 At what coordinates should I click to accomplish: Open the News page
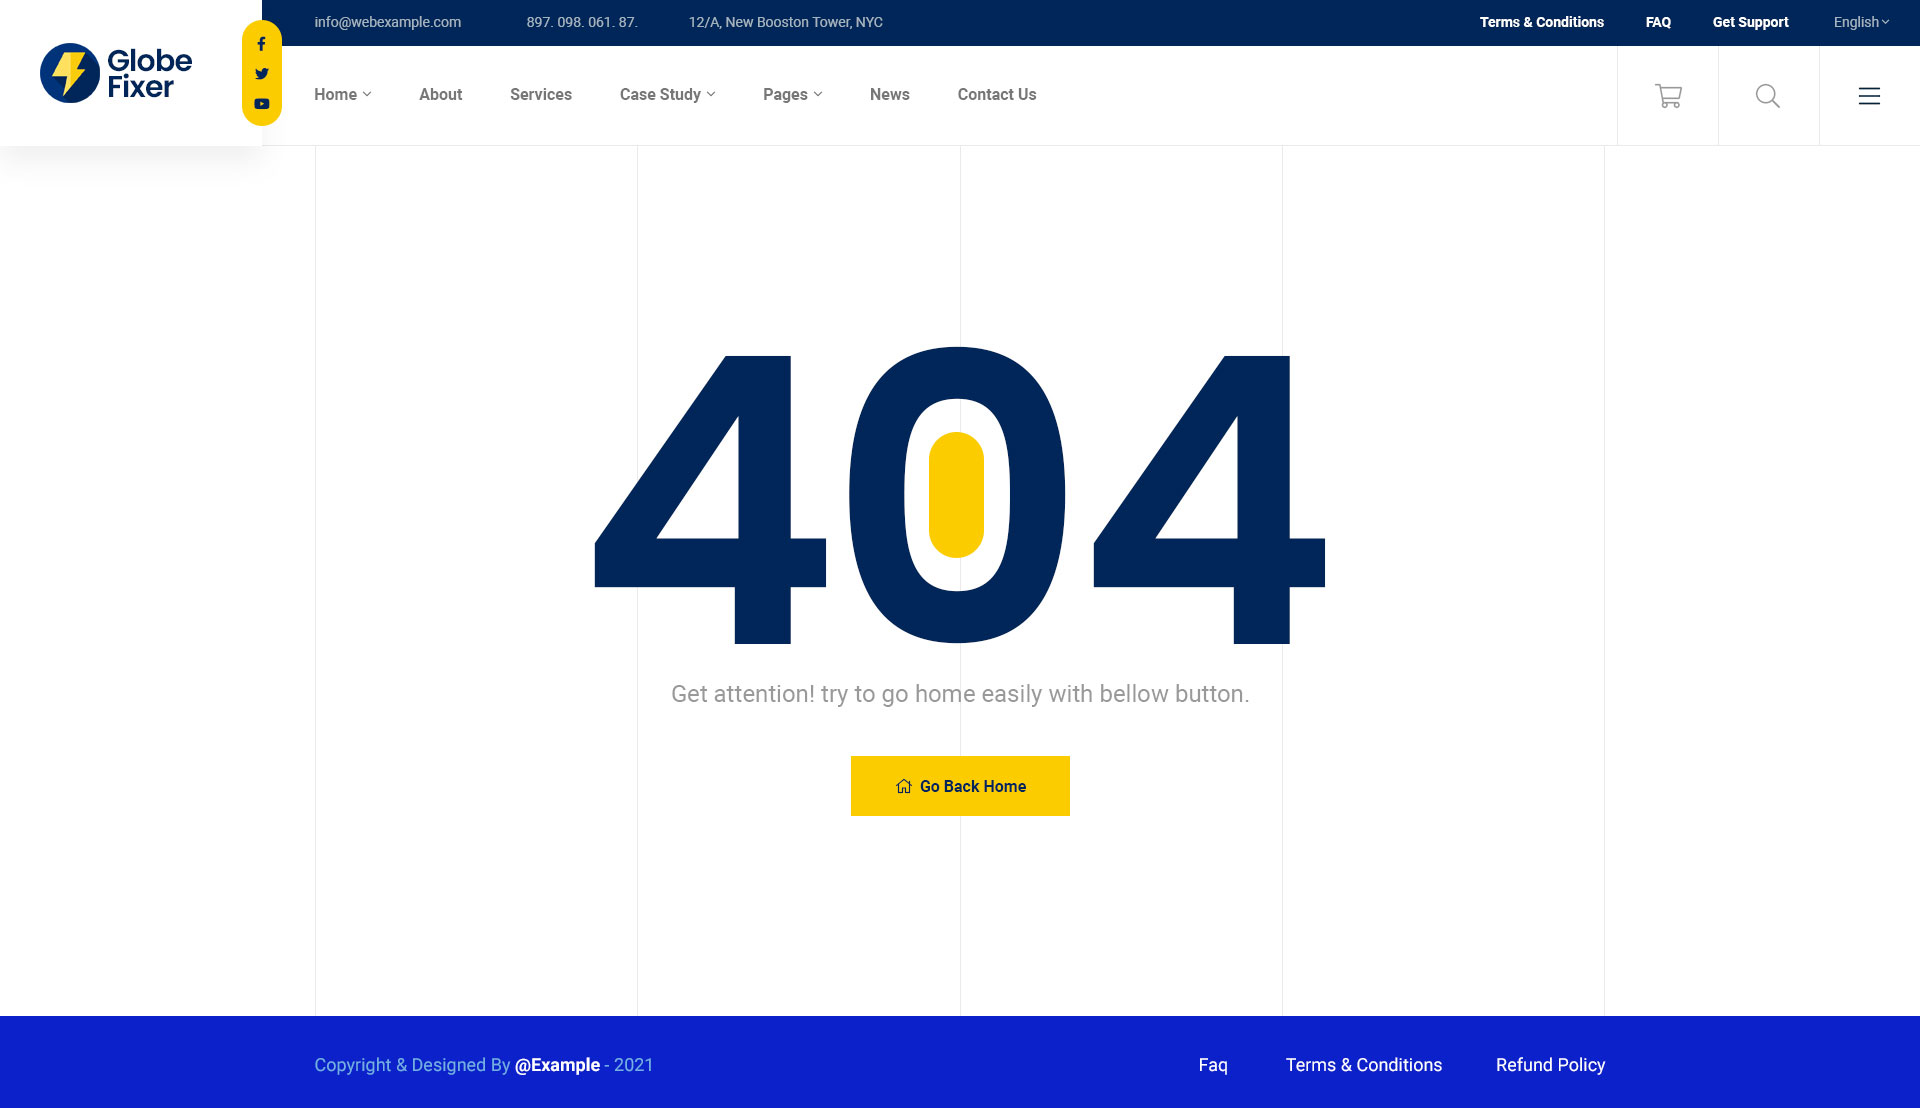(x=889, y=94)
